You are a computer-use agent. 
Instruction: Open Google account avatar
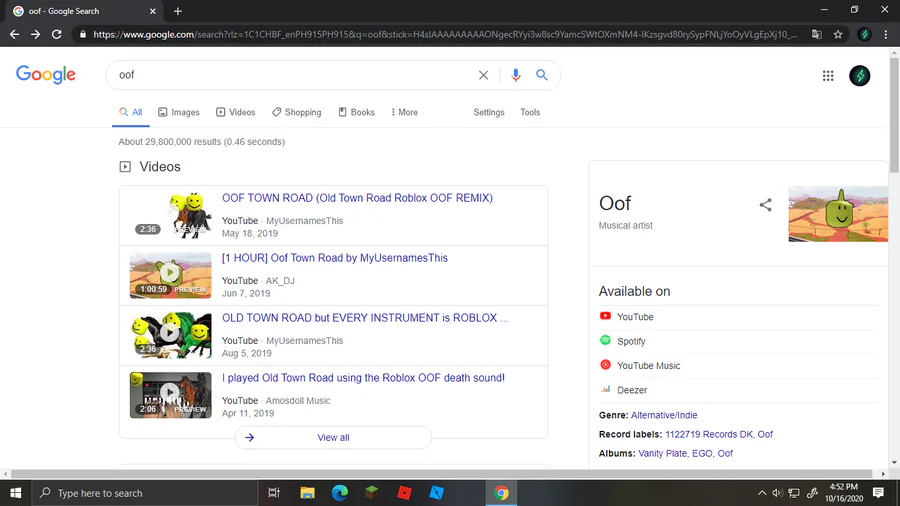[x=859, y=76]
